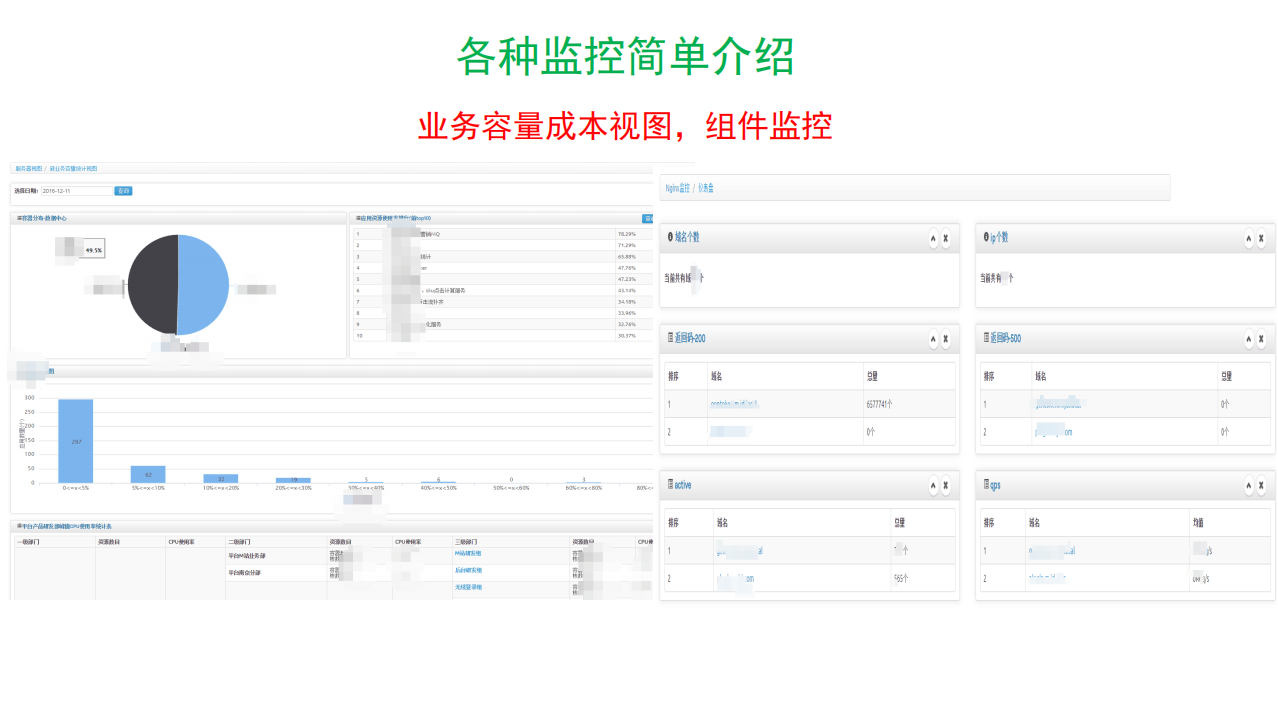Open the Nginx监控 breadcrumb item
Image resolution: width=1278 pixels, height=719 pixels.
[x=676, y=188]
